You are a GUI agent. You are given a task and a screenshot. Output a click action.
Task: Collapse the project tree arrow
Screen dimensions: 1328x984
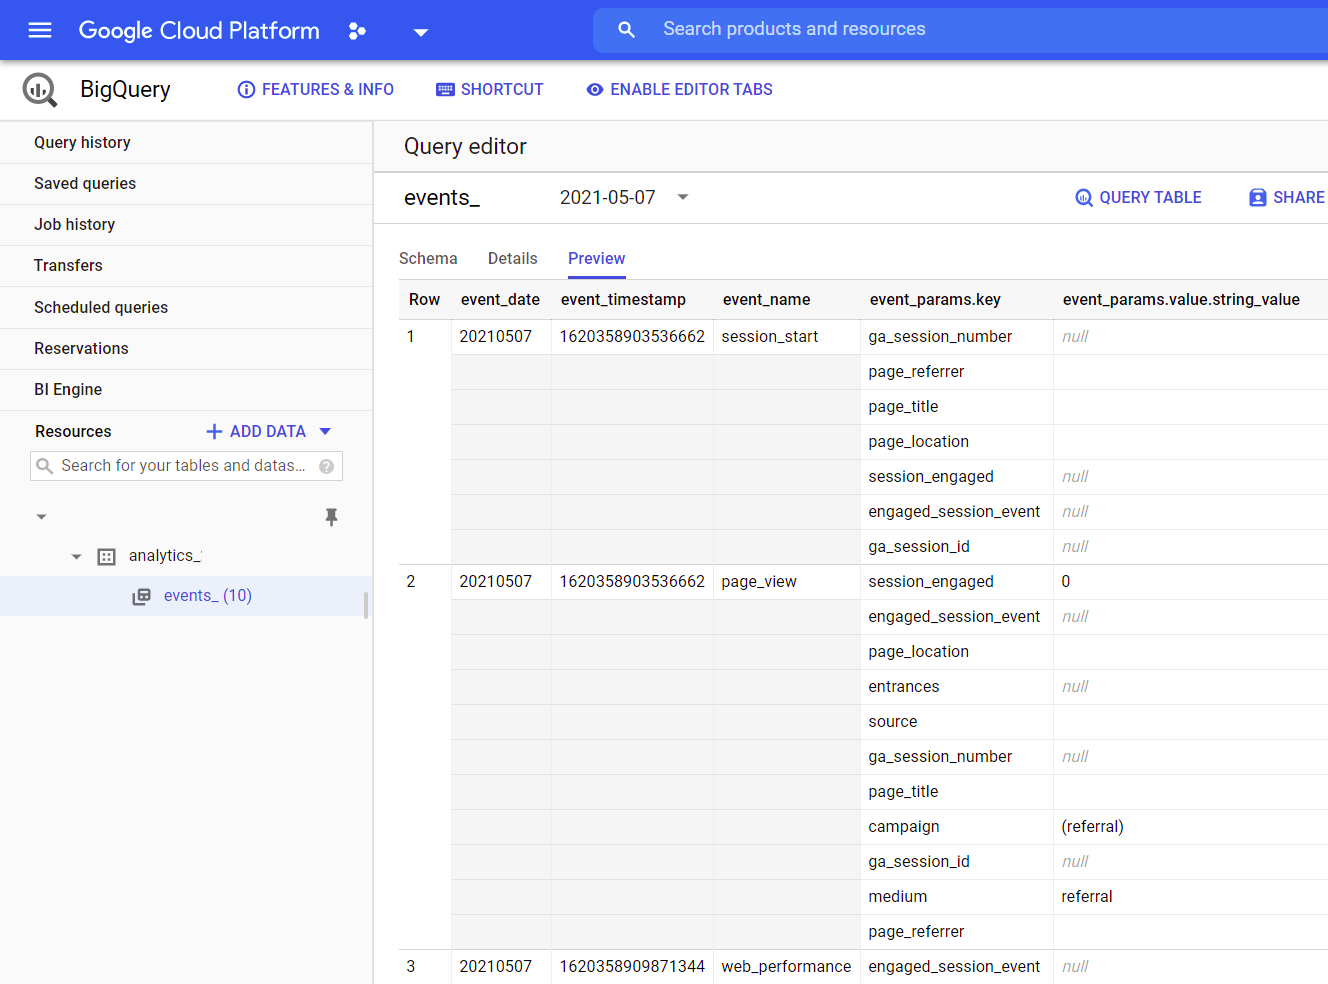point(41,517)
